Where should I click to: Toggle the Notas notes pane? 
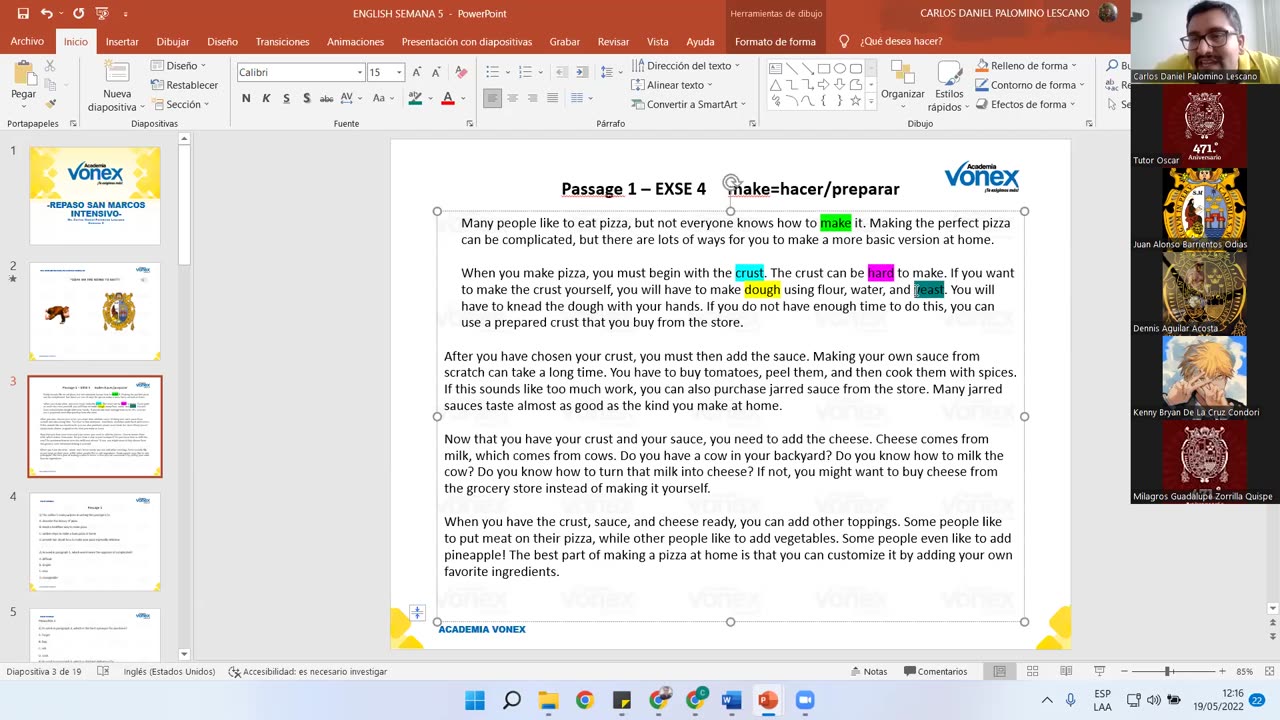coord(868,671)
